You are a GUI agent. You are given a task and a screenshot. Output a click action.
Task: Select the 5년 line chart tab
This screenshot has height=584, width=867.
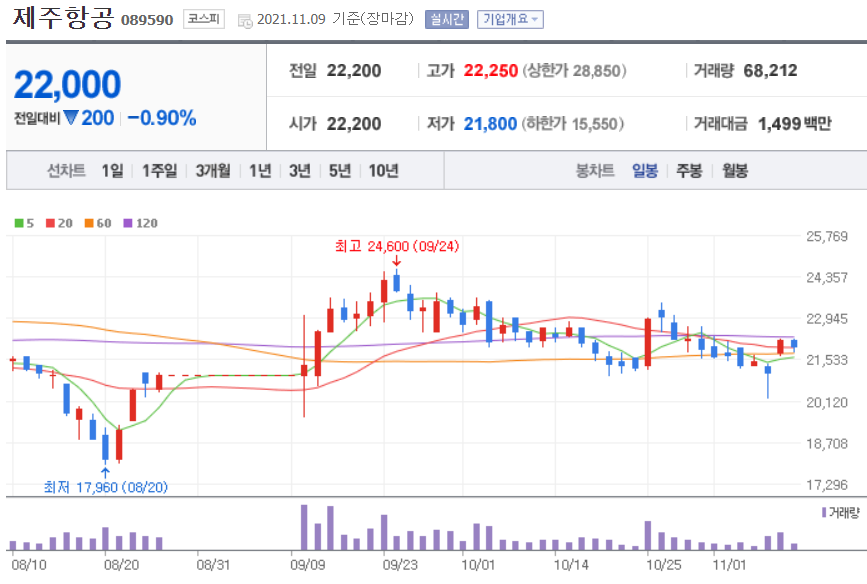(340, 171)
